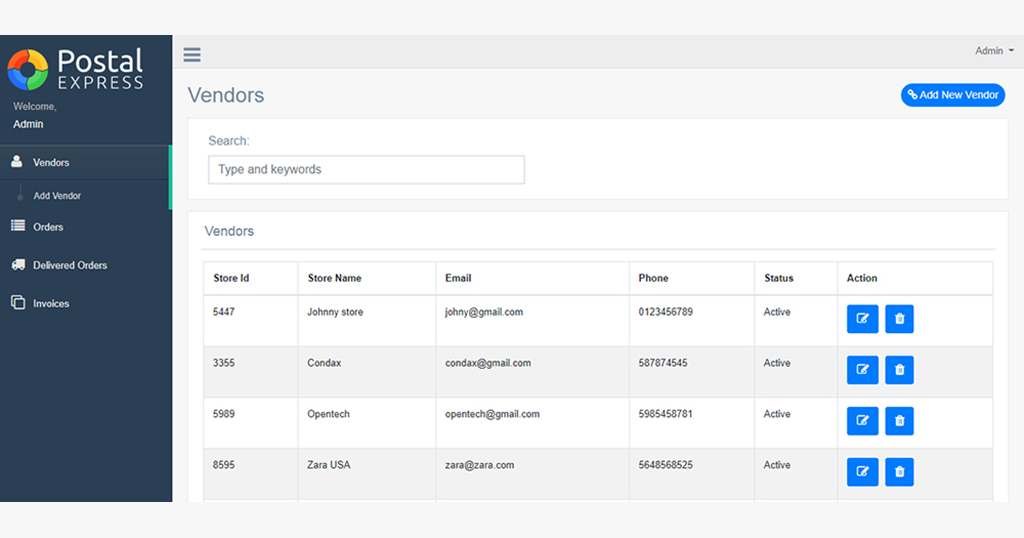This screenshot has width=1024, height=538.
Task: Edit the Zara USA vendor
Action: [x=862, y=471]
